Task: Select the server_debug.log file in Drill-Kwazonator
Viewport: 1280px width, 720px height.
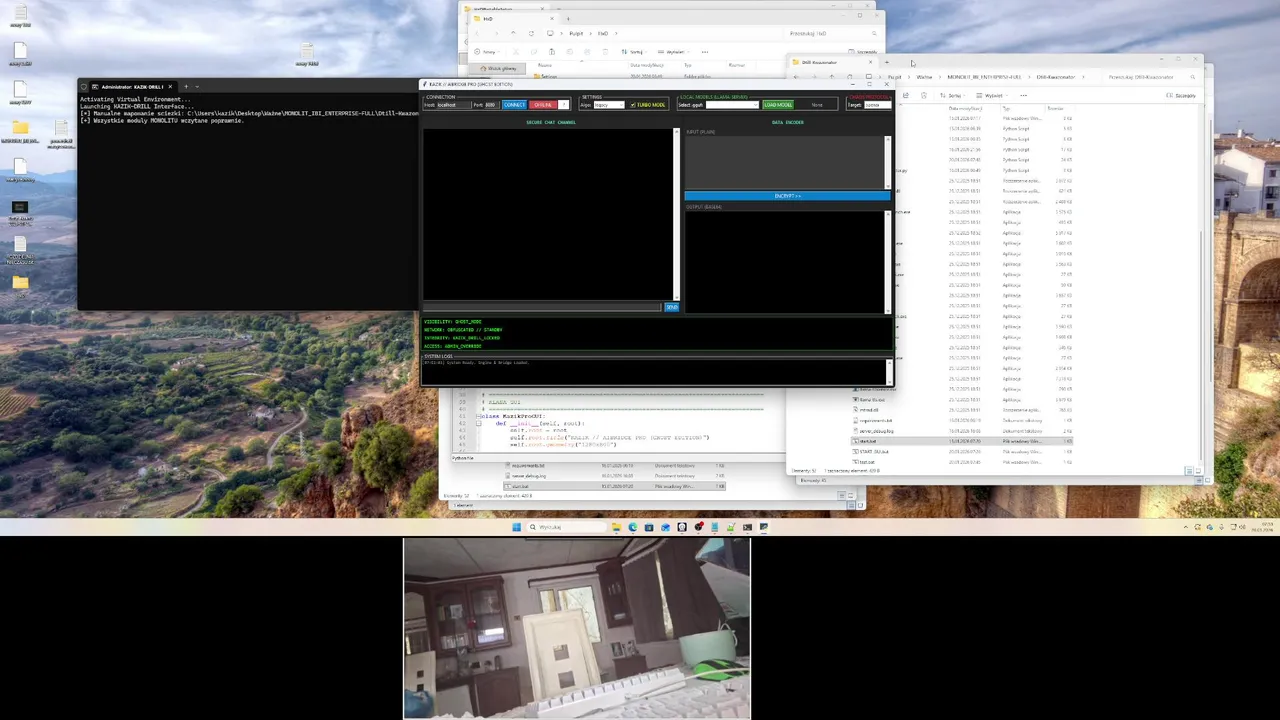Action: pos(873,431)
